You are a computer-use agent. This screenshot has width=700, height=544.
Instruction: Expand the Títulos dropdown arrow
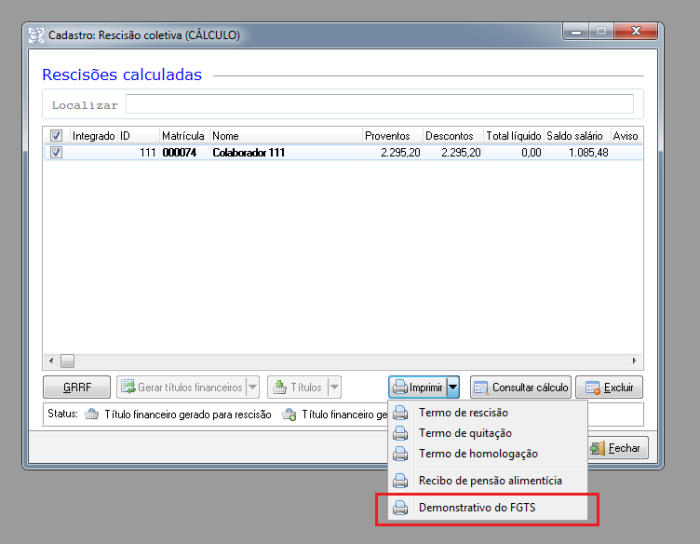pos(334,387)
